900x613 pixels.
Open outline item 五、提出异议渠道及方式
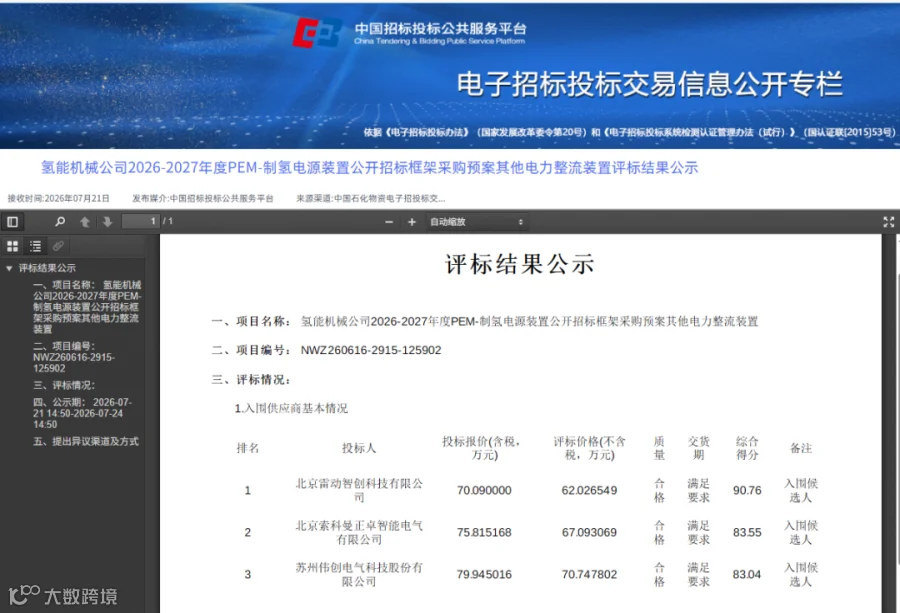coord(86,441)
